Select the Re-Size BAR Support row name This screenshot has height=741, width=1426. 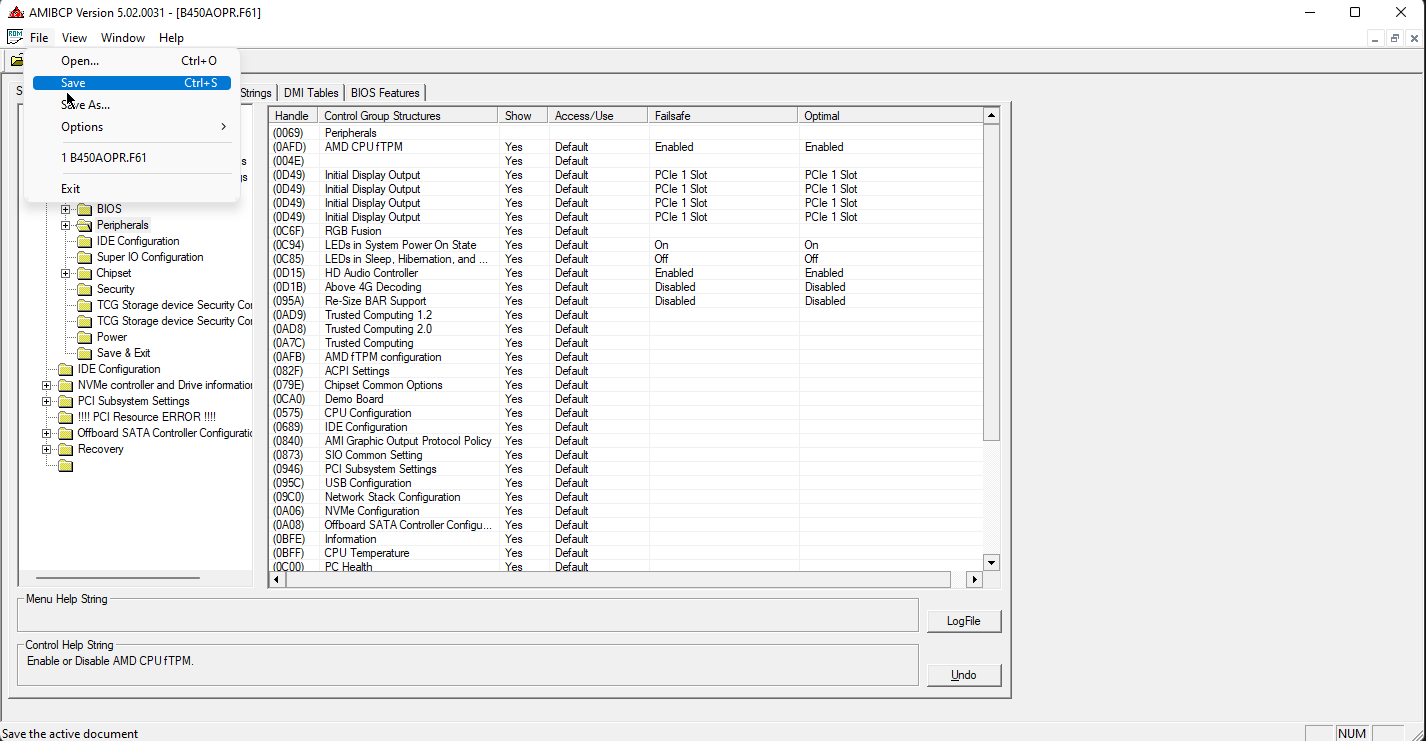(x=375, y=301)
